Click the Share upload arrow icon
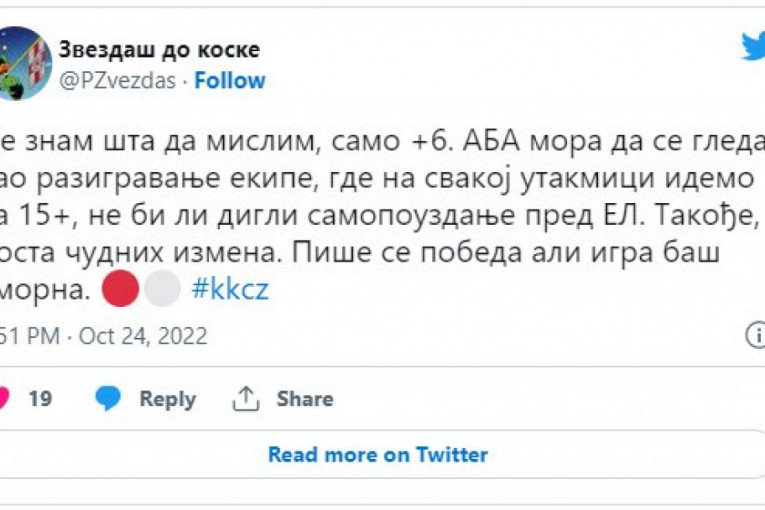 pyautogui.click(x=246, y=399)
